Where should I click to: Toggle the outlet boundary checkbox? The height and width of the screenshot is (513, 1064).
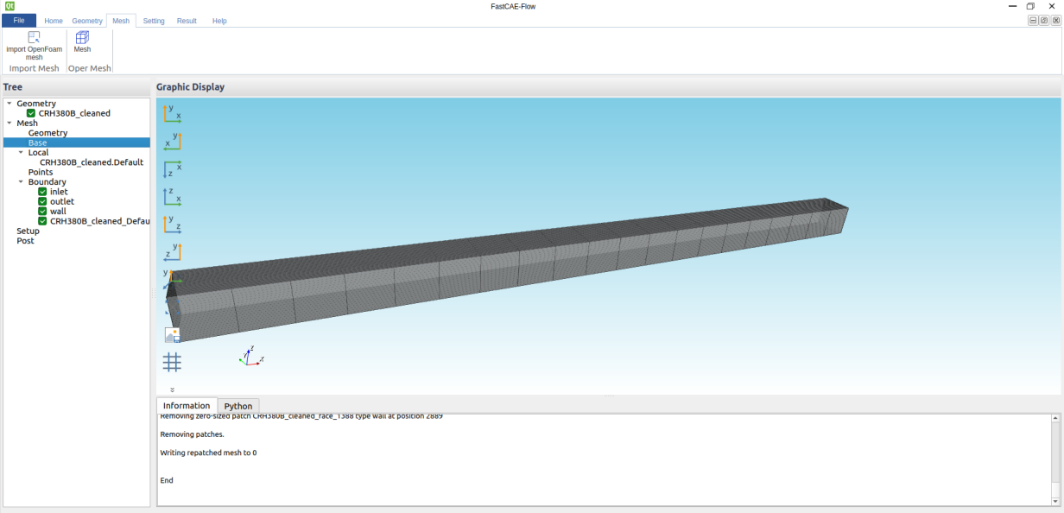click(x=43, y=202)
